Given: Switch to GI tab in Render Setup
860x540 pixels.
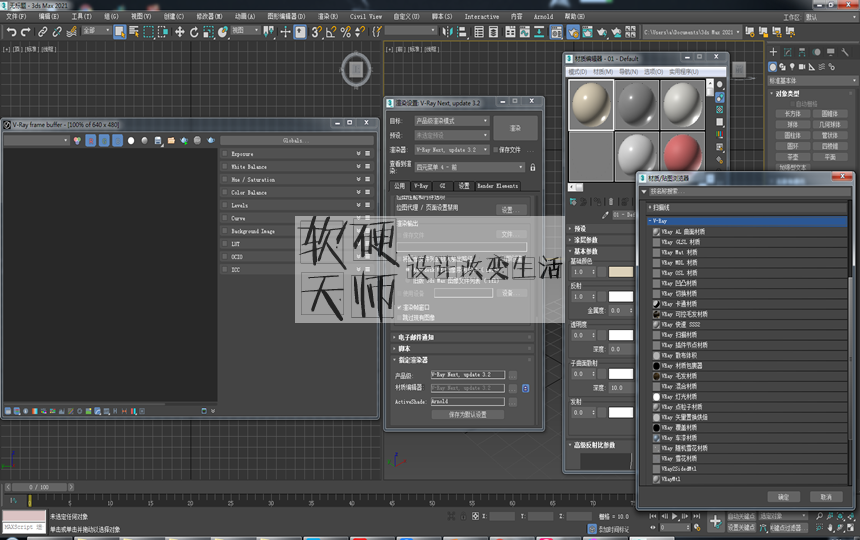Looking at the screenshot, I should point(443,186).
